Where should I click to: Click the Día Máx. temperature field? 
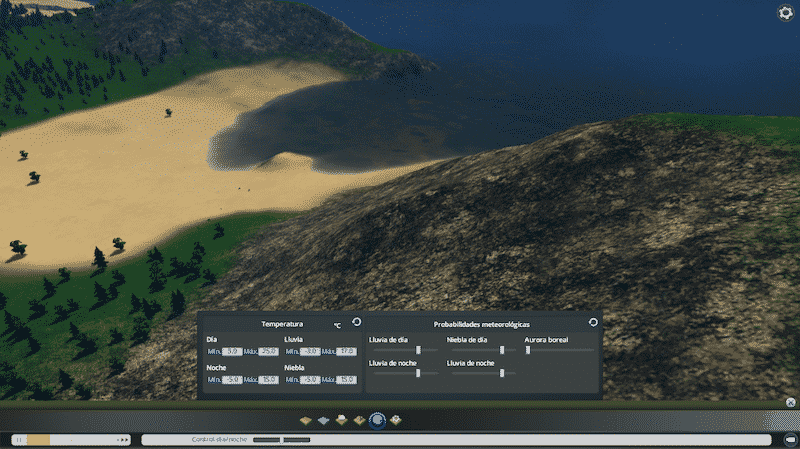(267, 352)
